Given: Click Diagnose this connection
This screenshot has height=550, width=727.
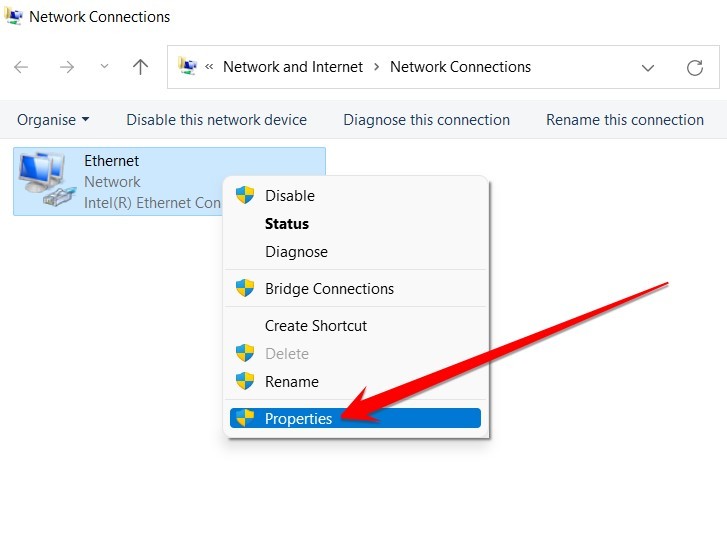Looking at the screenshot, I should (x=427, y=120).
